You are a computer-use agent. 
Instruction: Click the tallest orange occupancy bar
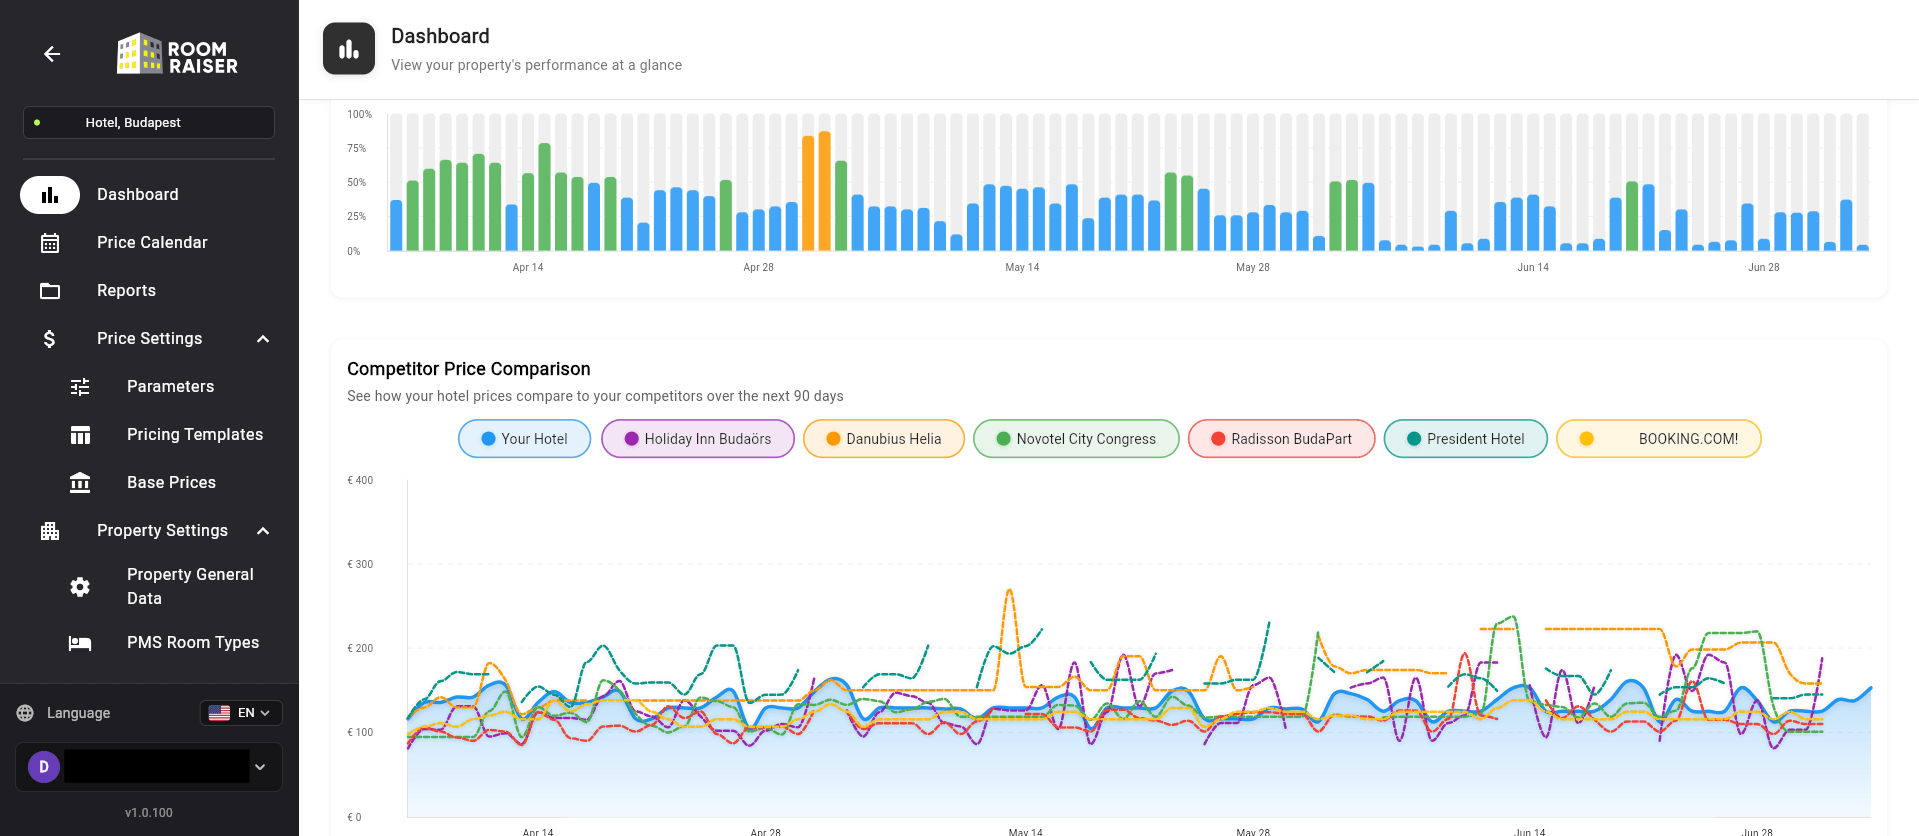(x=824, y=190)
